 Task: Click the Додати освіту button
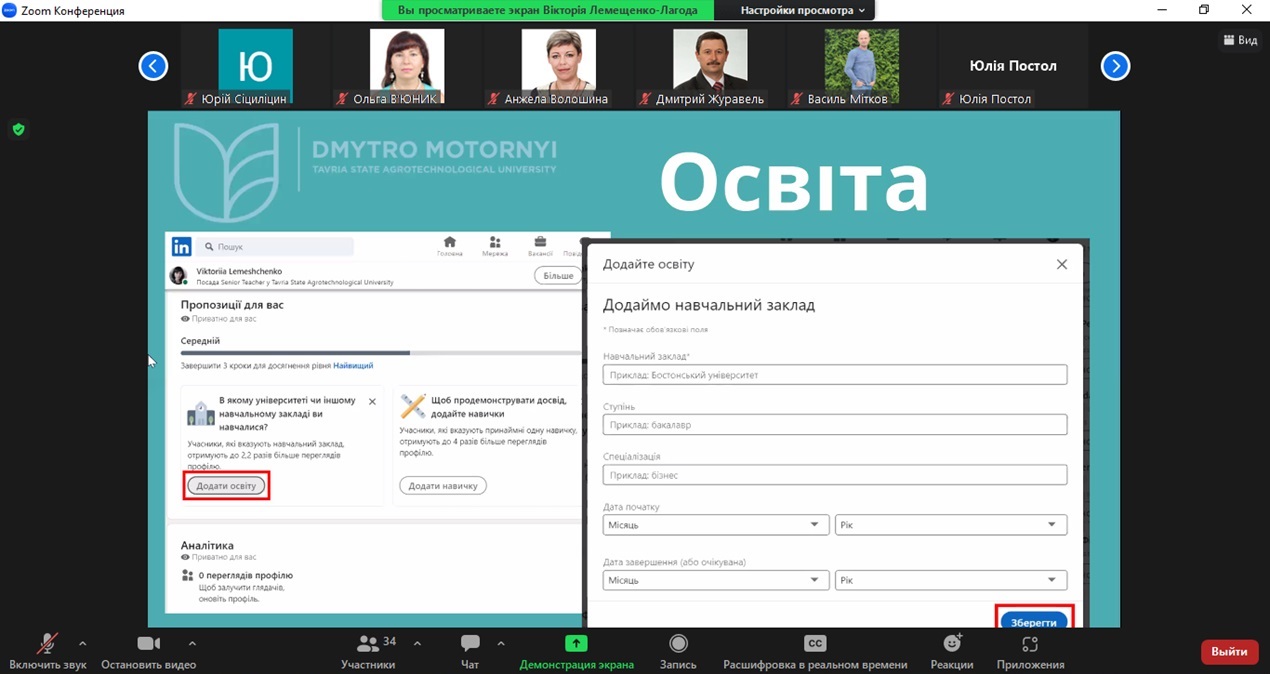point(226,486)
